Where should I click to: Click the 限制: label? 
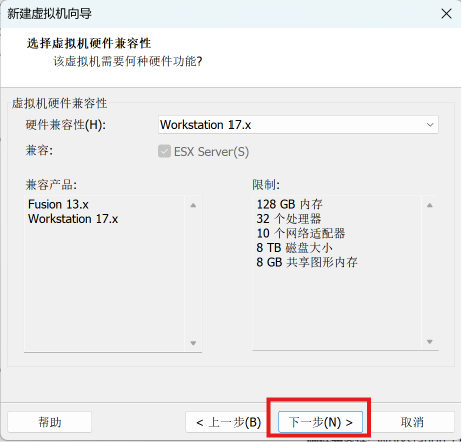tap(266, 185)
